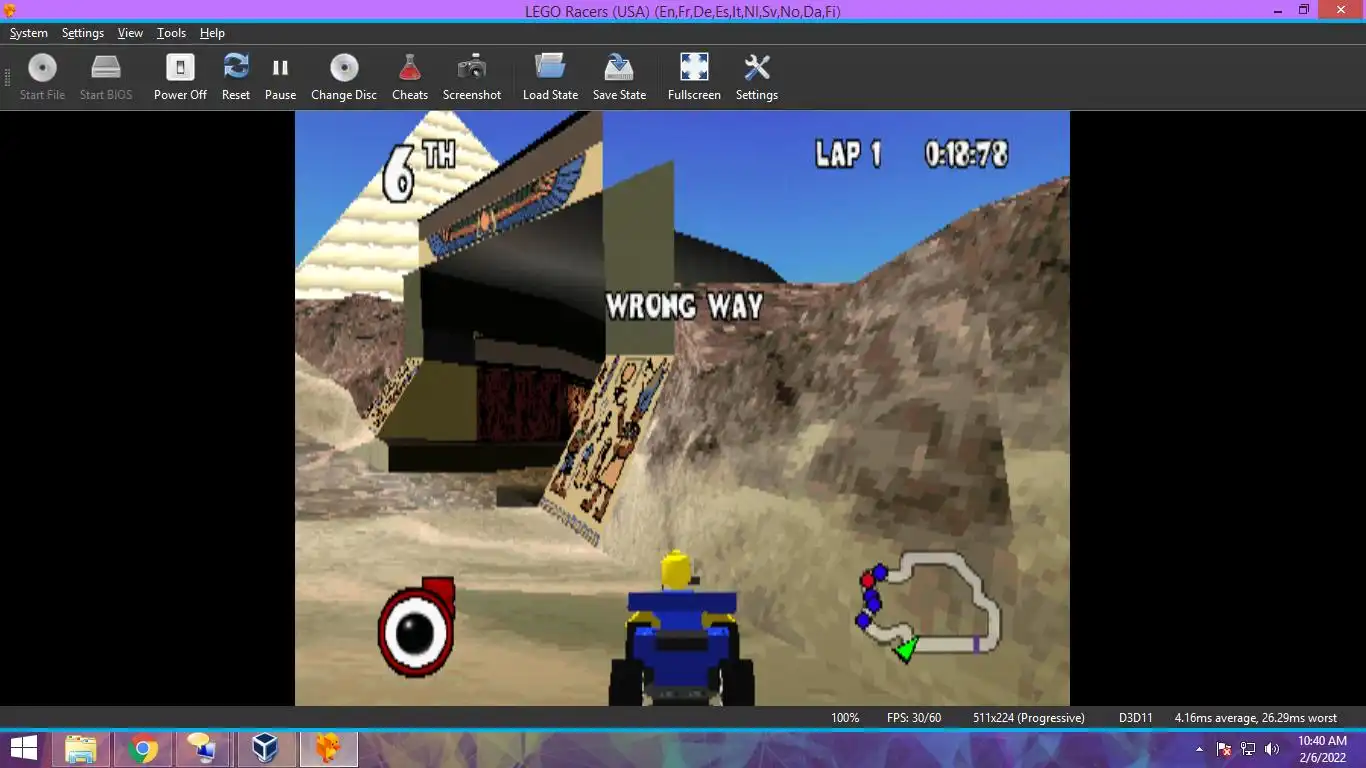Click the 100% speed status text
1366x768 pixels.
click(845, 718)
